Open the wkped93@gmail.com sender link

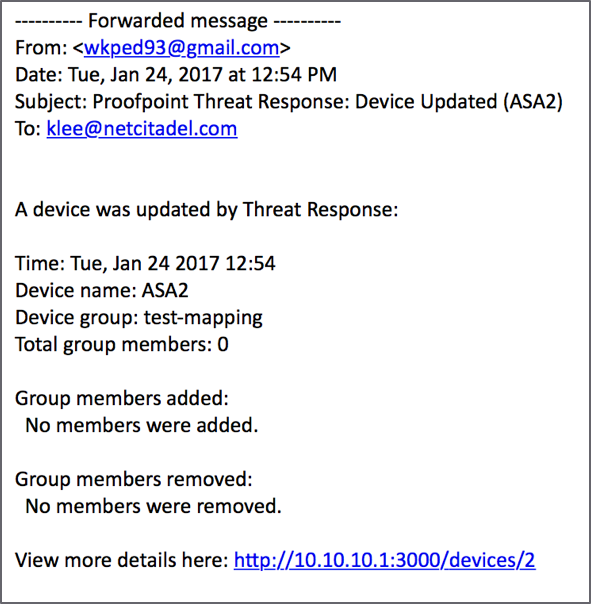click(181, 48)
